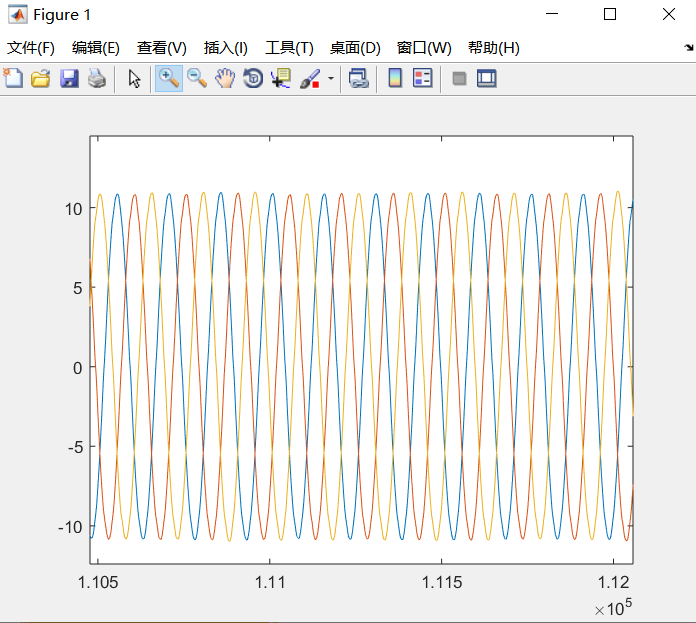Click the New Figure icon

[x=13, y=79]
